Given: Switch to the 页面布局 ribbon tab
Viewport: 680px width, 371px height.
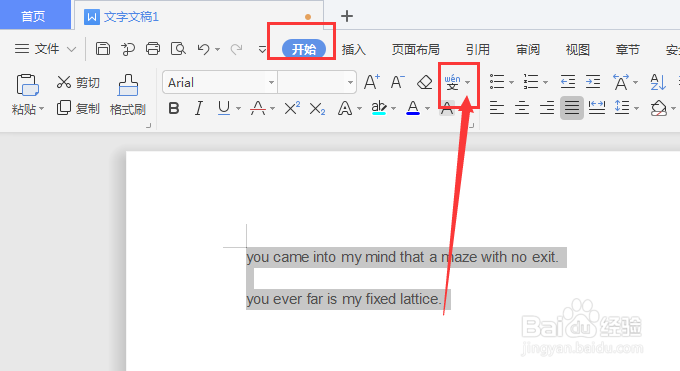Looking at the screenshot, I should click(415, 49).
